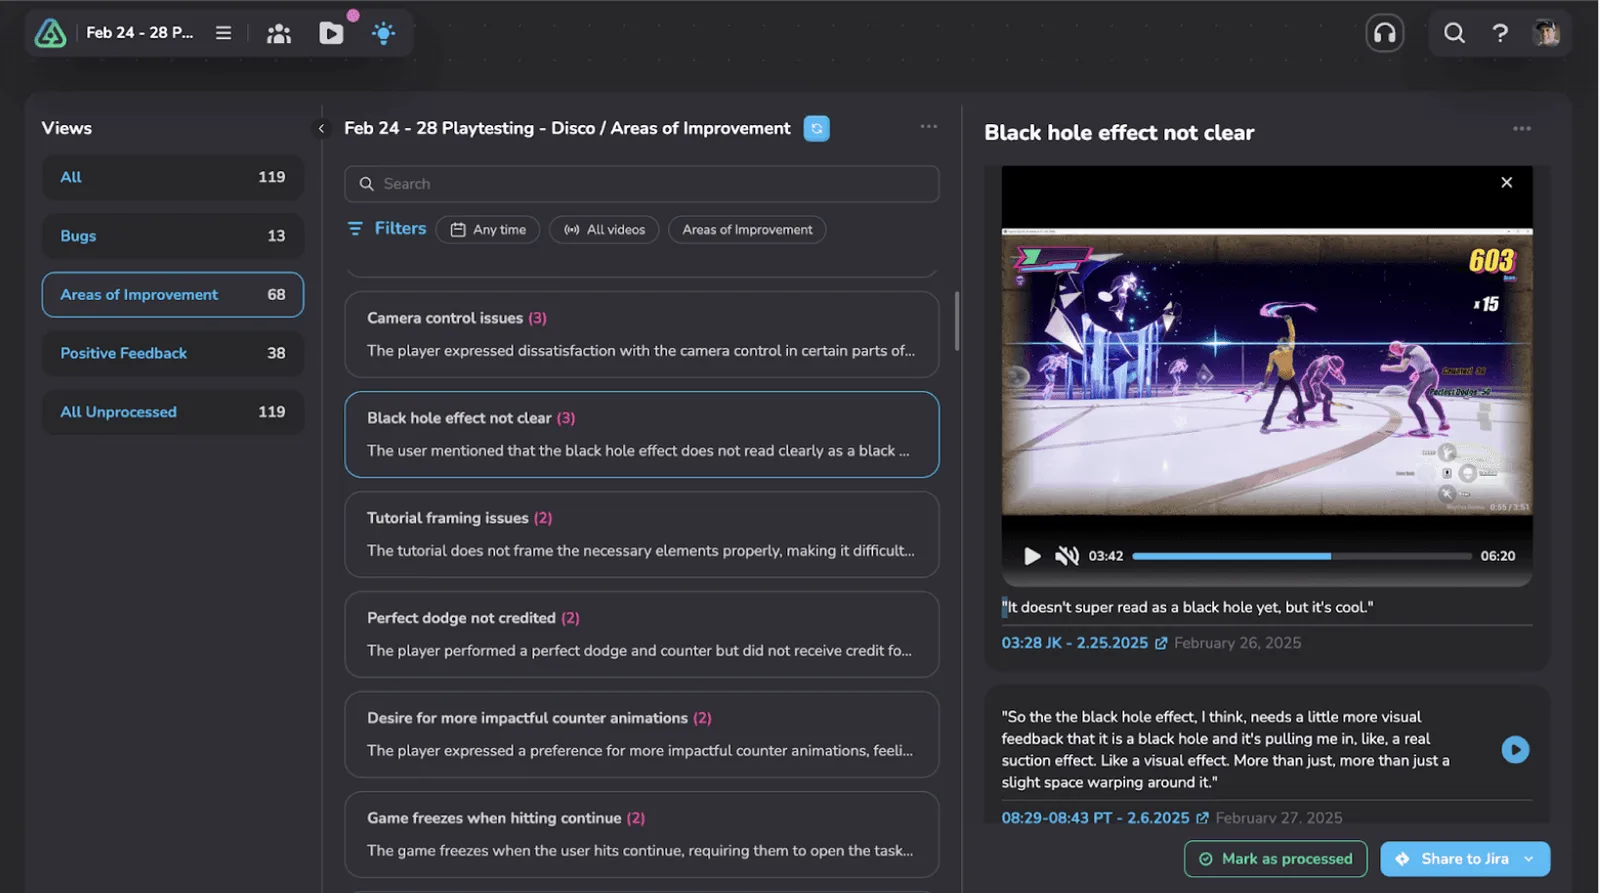This screenshot has width=1600, height=893.
Task: Open the user profile avatar
Action: (1547, 33)
